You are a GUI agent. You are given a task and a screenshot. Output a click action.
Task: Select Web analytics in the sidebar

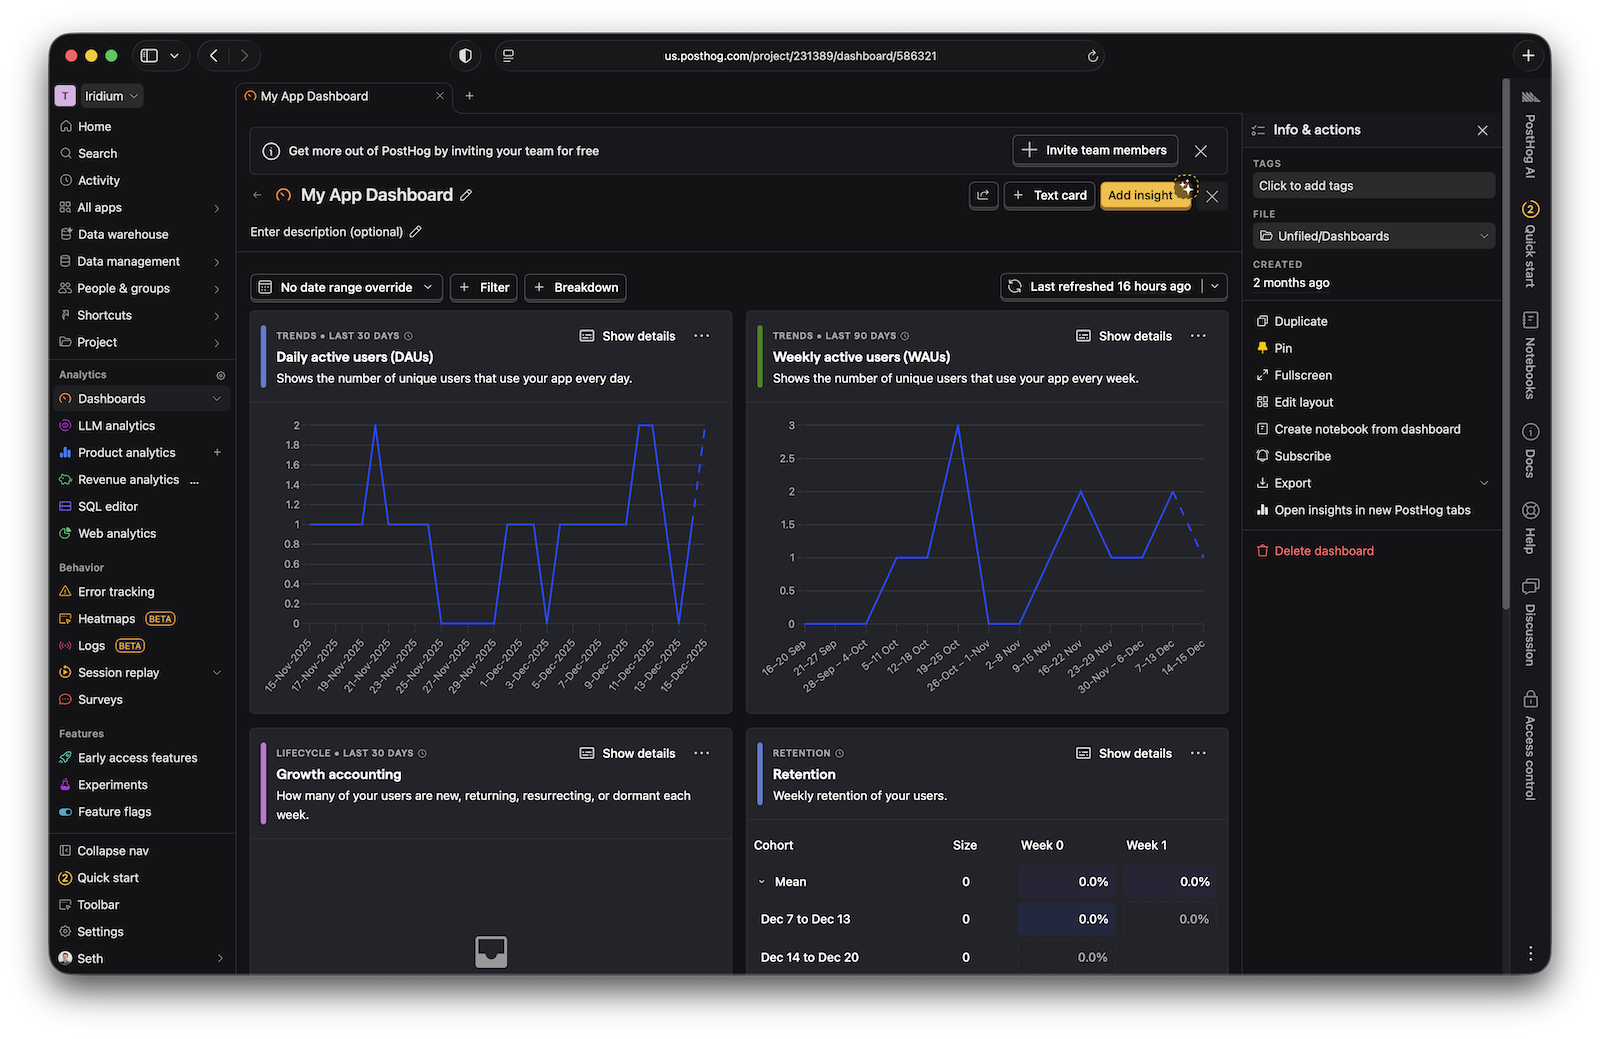point(117,533)
